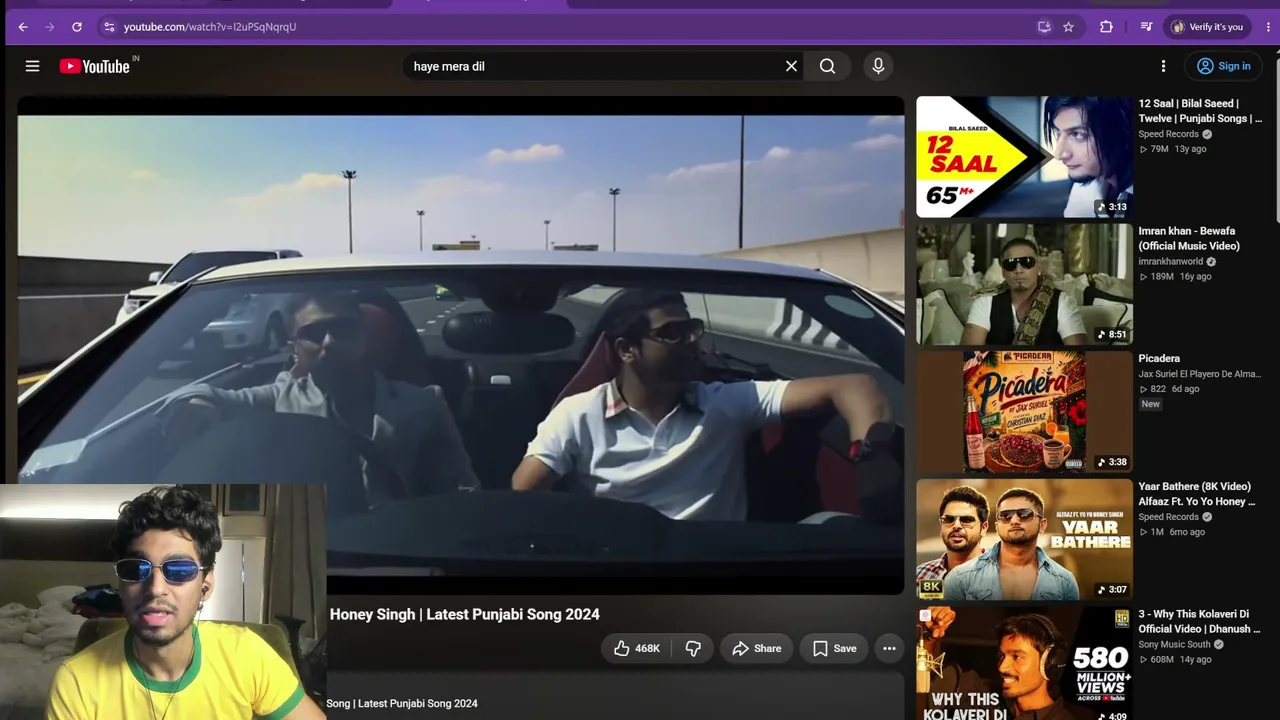Go back with the browser back arrow
1280x720 pixels.
(23, 27)
